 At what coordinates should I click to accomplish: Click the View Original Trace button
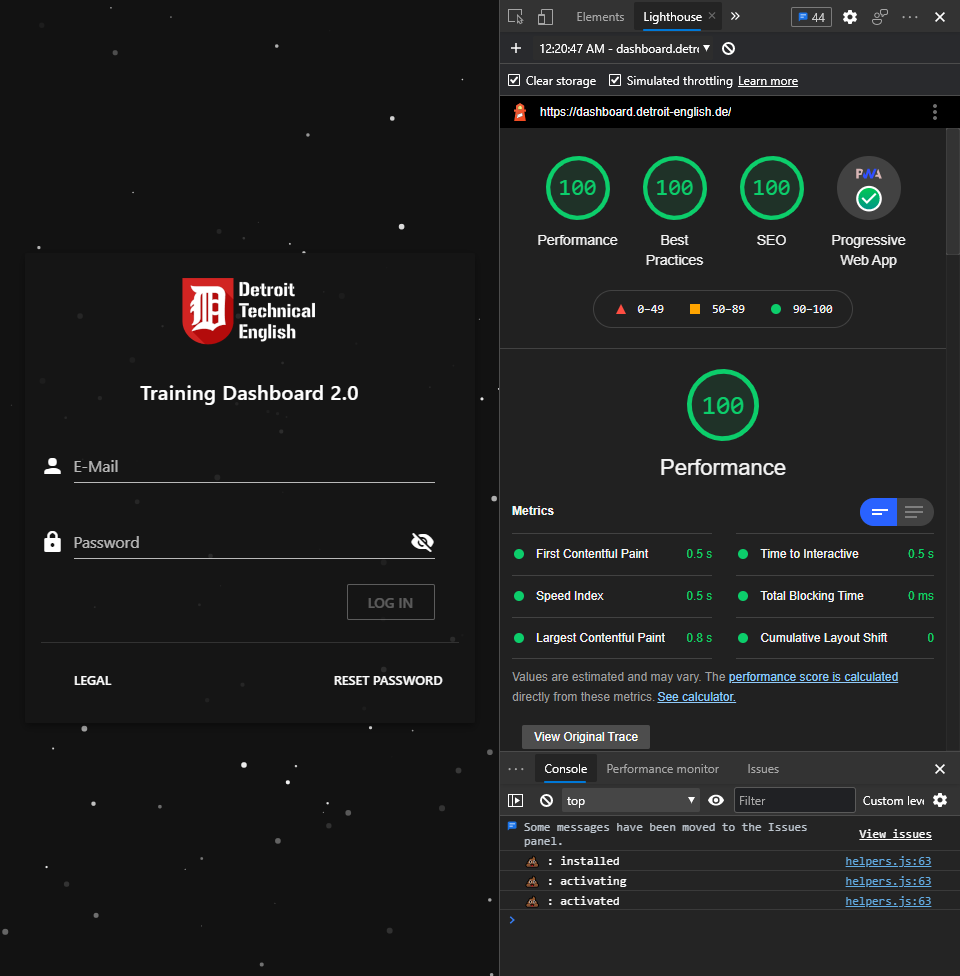point(586,737)
